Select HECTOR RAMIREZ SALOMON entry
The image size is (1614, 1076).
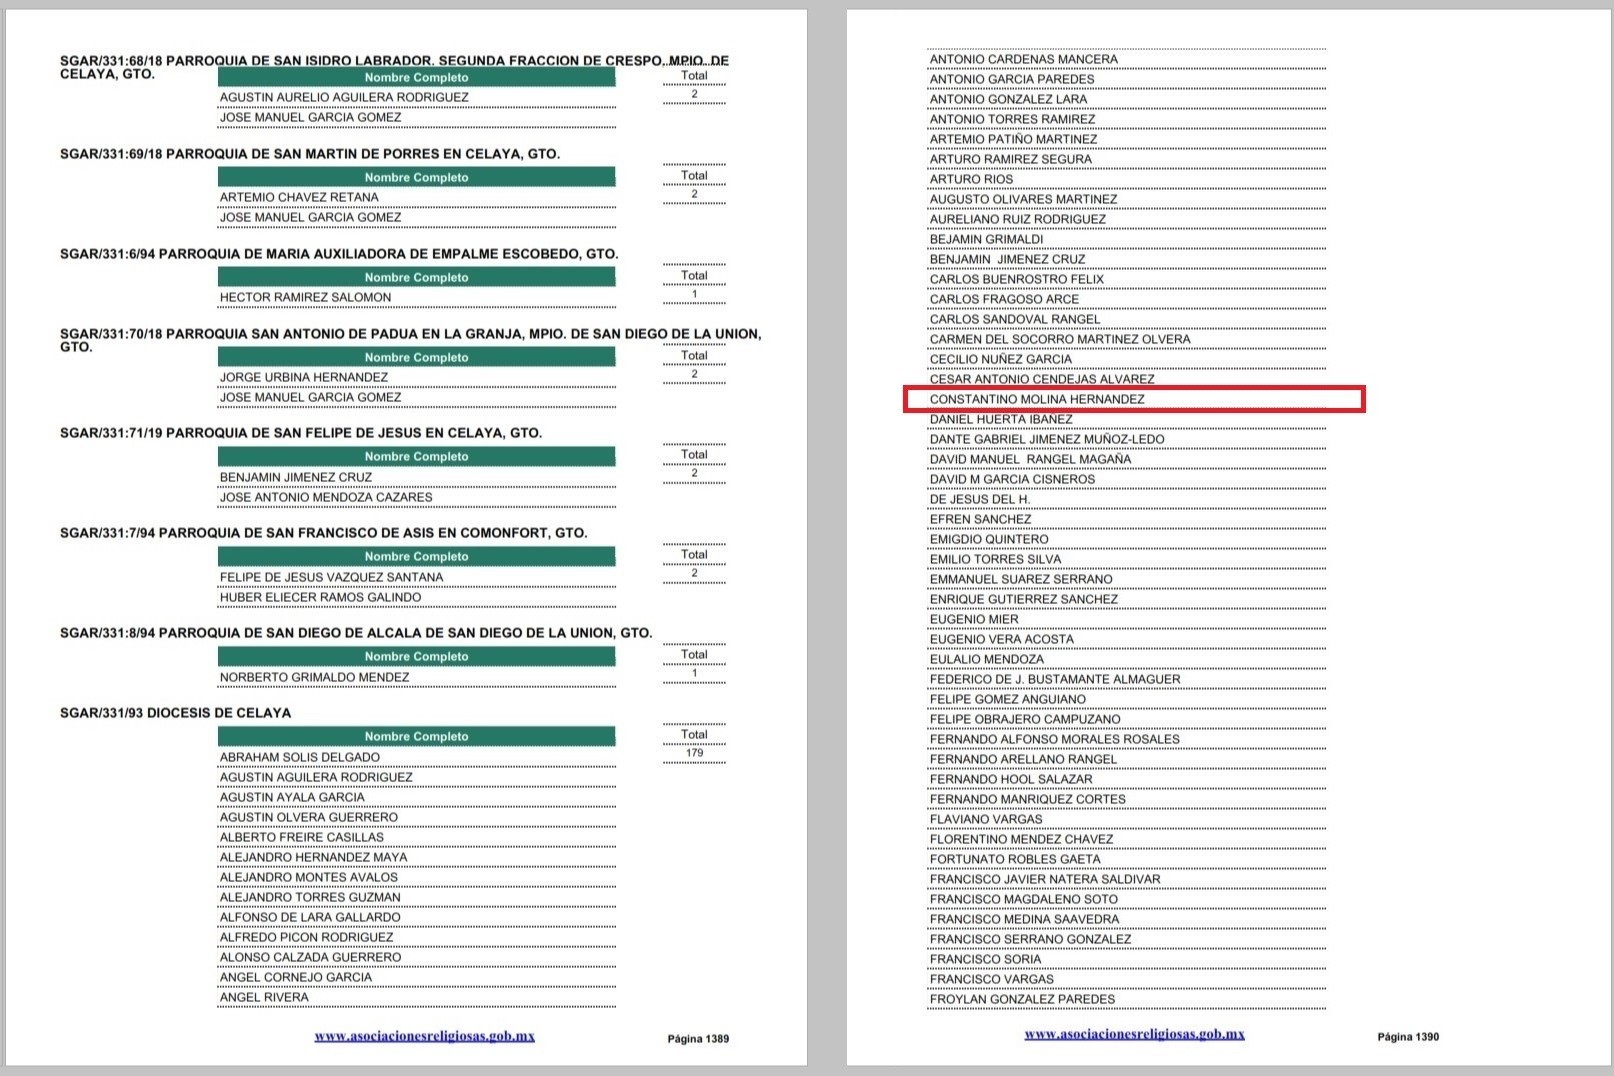click(x=305, y=297)
